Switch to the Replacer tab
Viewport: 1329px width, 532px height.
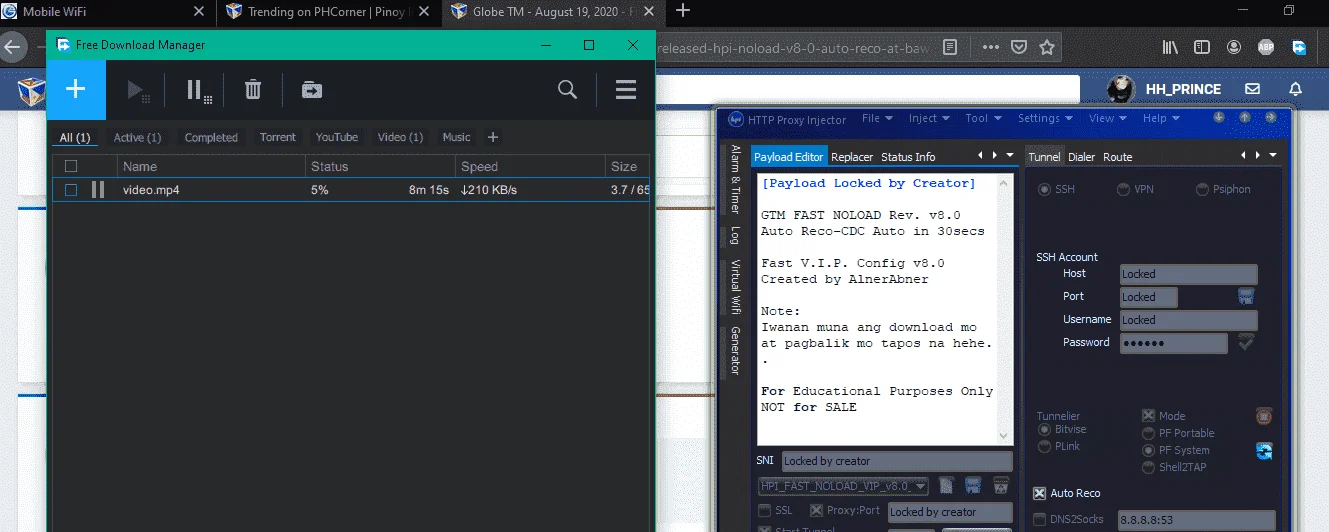852,157
